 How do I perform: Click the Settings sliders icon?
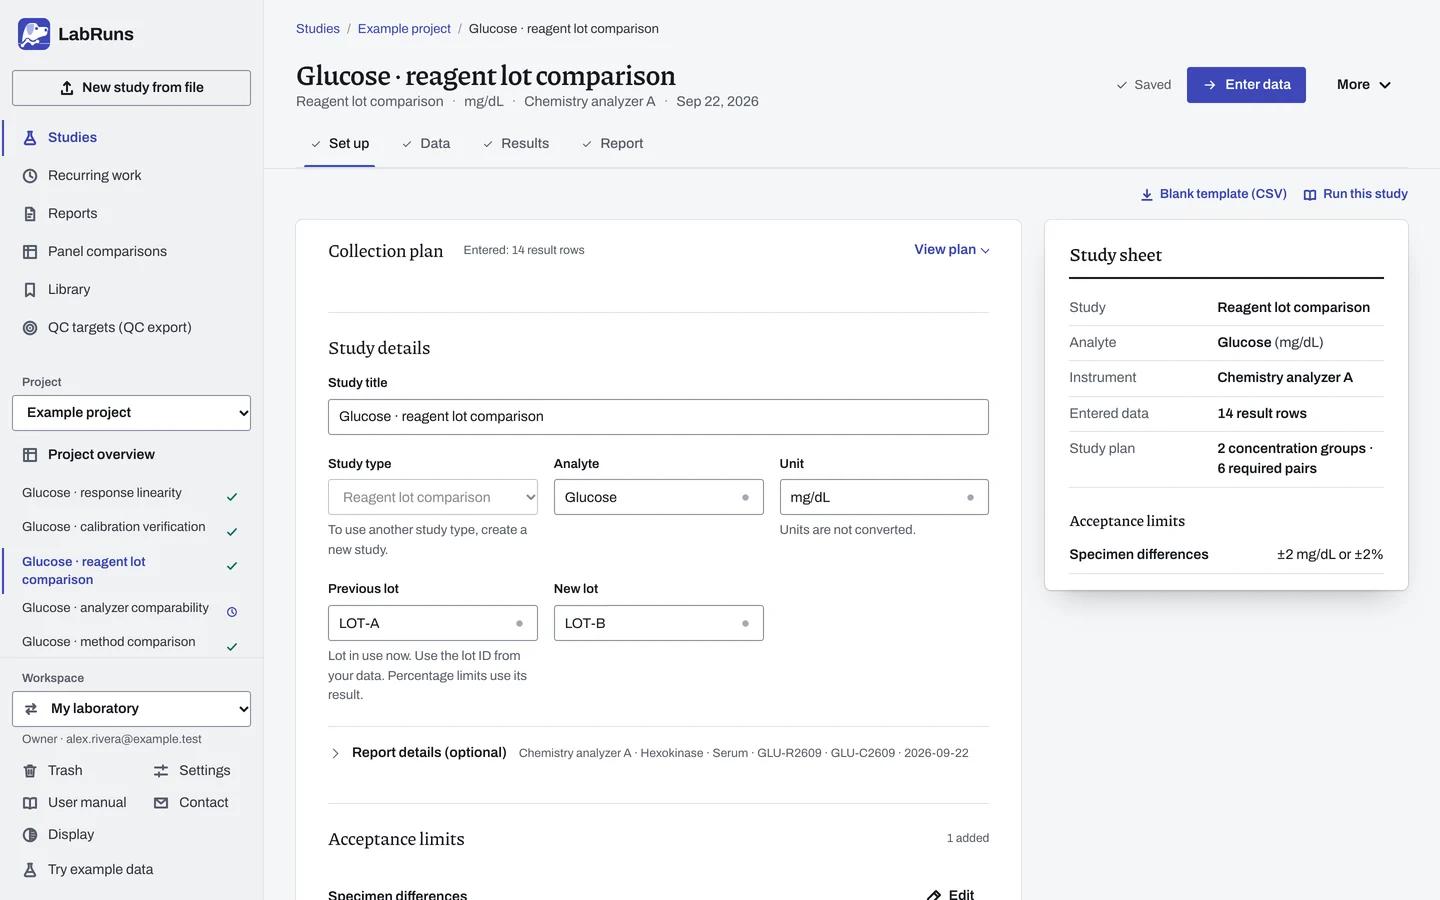pos(161,771)
